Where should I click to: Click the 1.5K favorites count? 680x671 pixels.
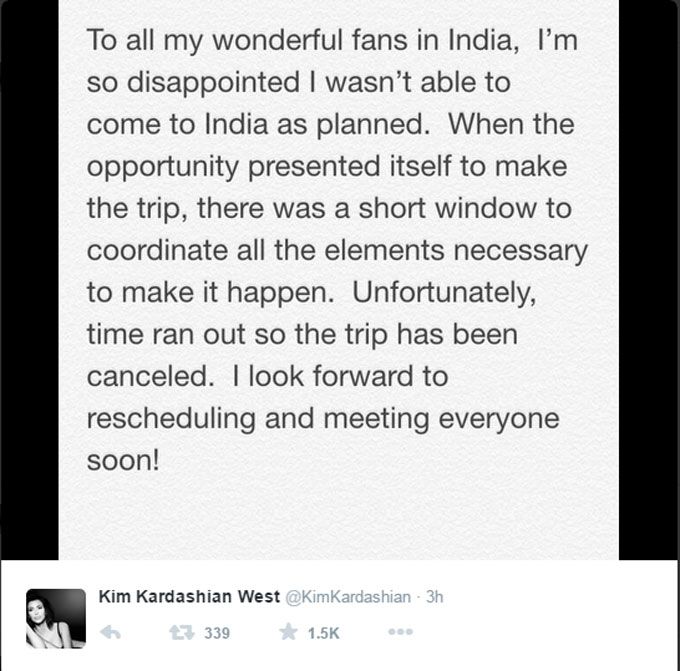coord(324,633)
